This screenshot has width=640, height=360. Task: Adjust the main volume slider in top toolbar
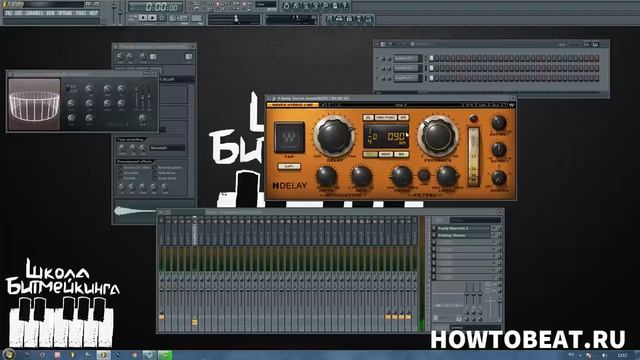click(x=114, y=12)
